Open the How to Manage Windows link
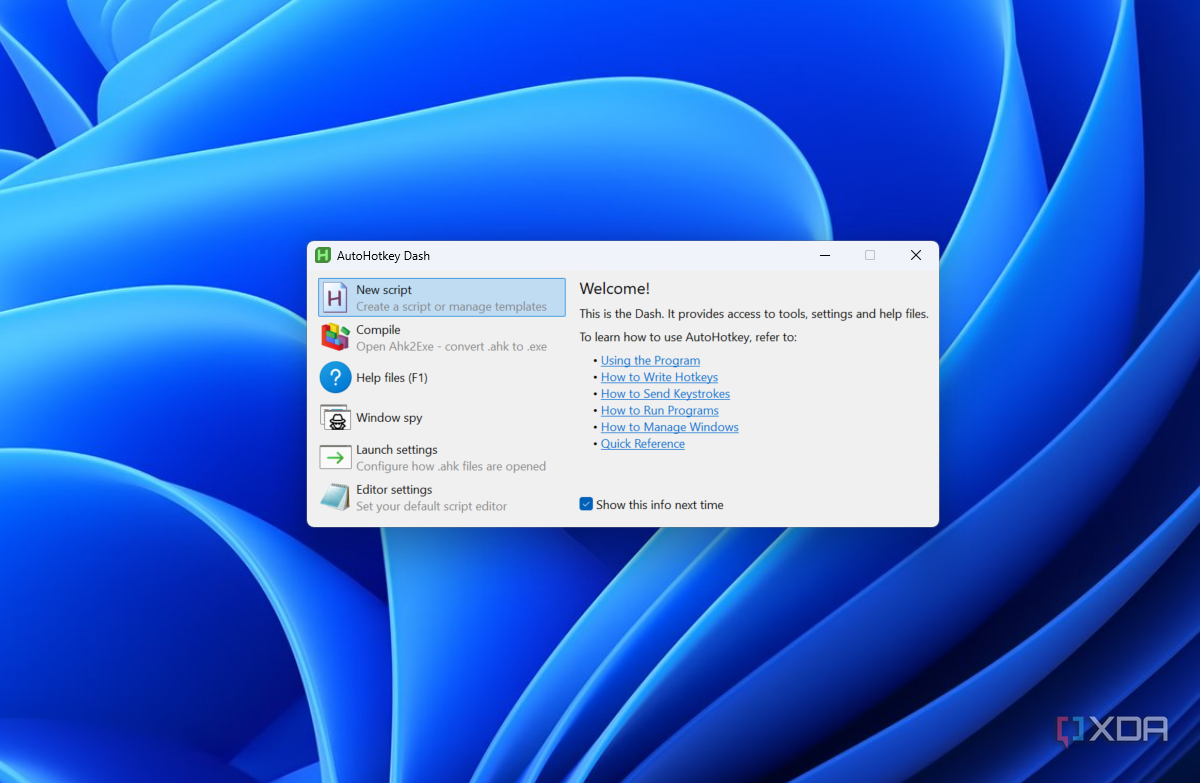 [x=669, y=427]
